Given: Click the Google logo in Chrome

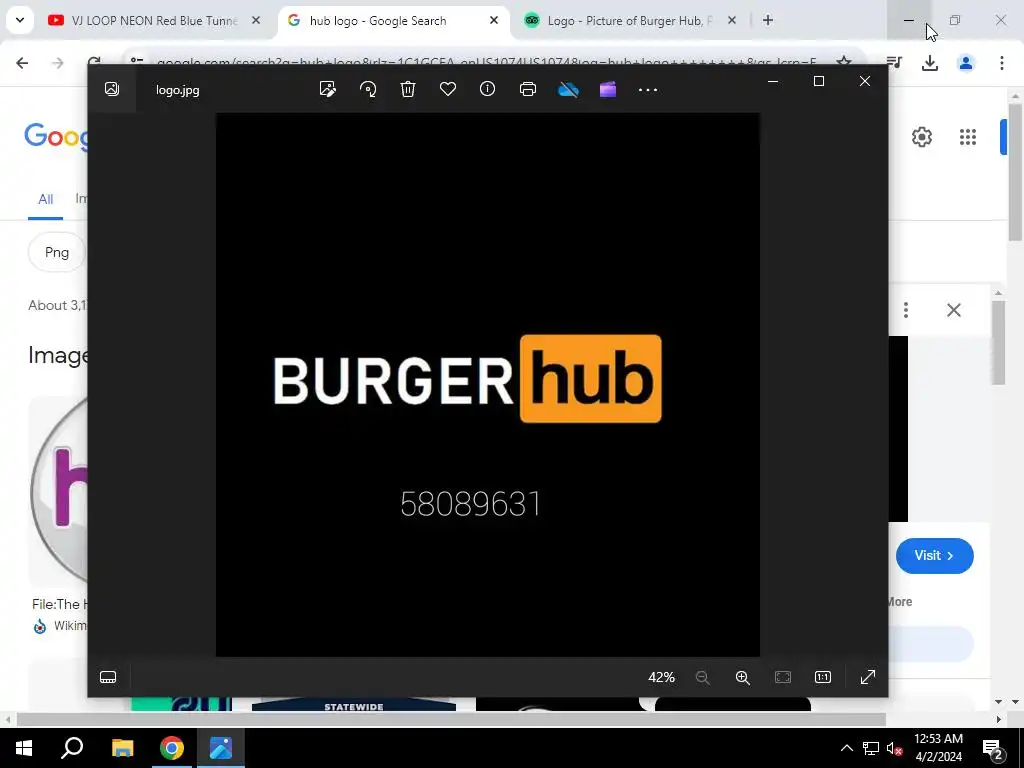Looking at the screenshot, I should [56, 137].
